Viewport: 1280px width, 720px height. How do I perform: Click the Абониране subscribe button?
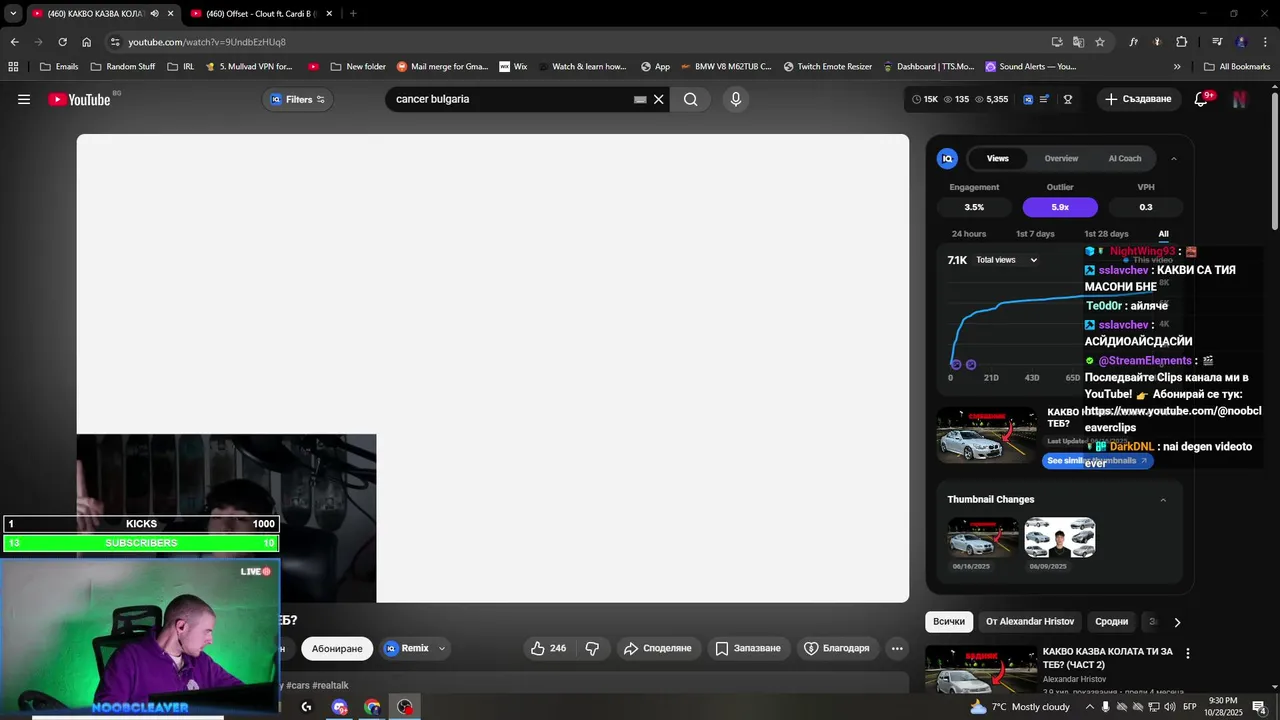(337, 649)
